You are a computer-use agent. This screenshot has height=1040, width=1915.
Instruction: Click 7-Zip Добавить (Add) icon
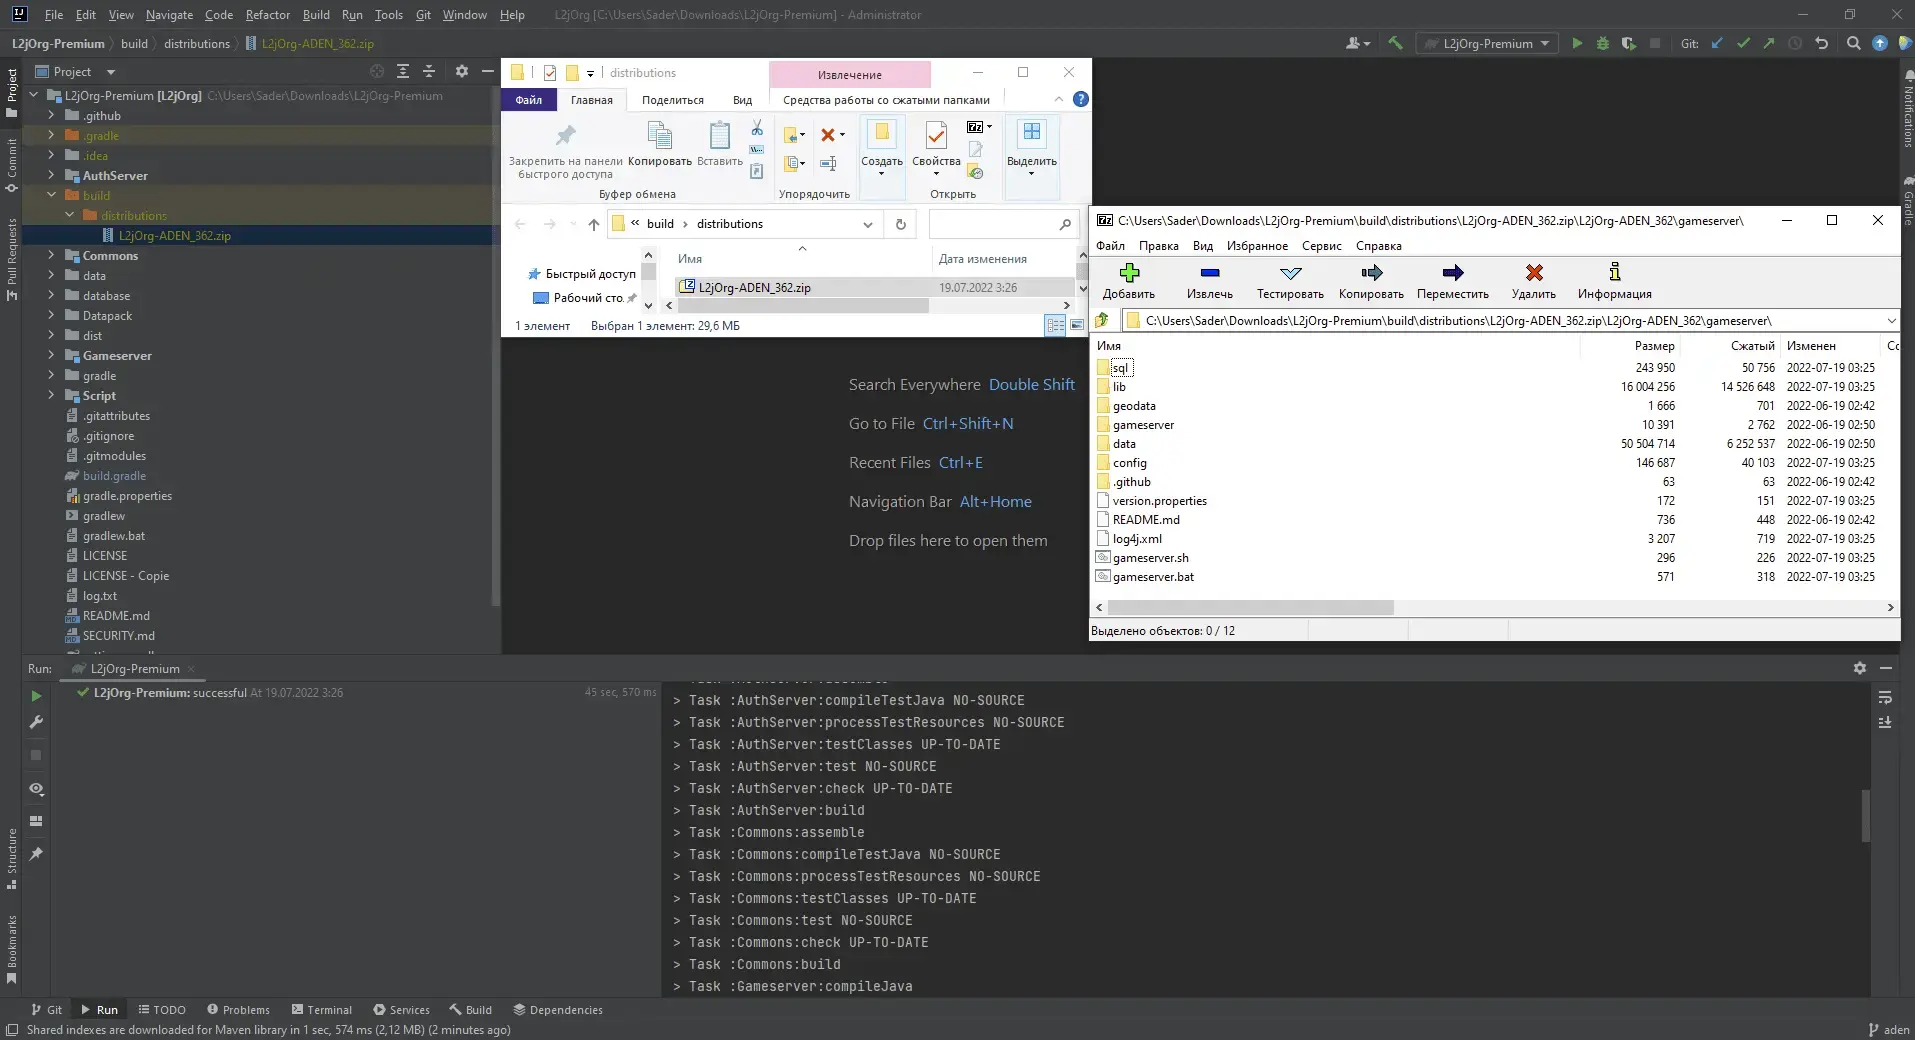pos(1129,272)
